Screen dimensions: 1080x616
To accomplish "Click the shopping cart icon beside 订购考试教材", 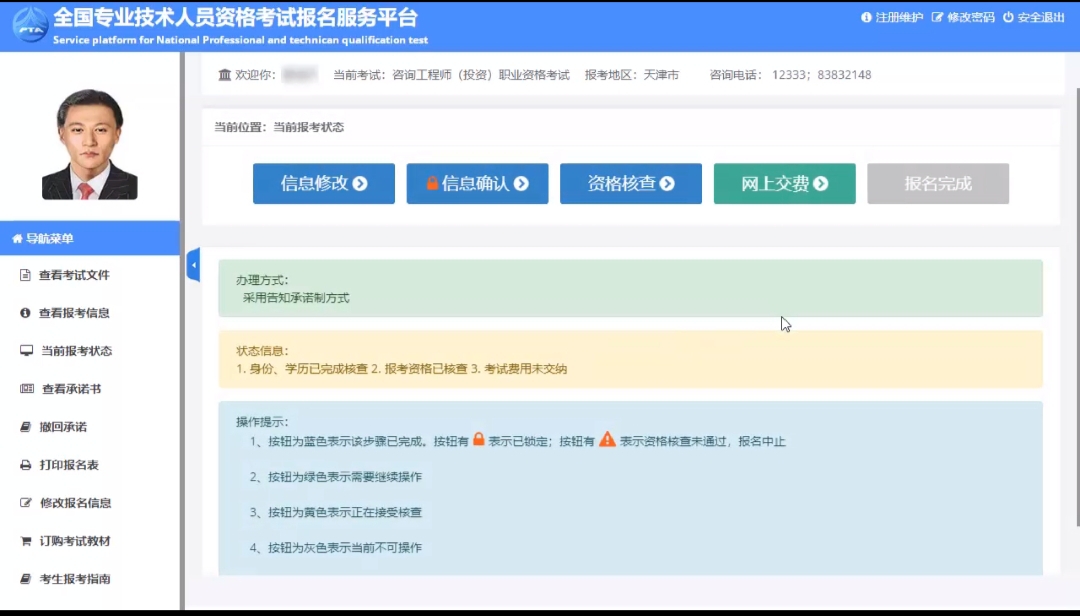I will point(26,541).
